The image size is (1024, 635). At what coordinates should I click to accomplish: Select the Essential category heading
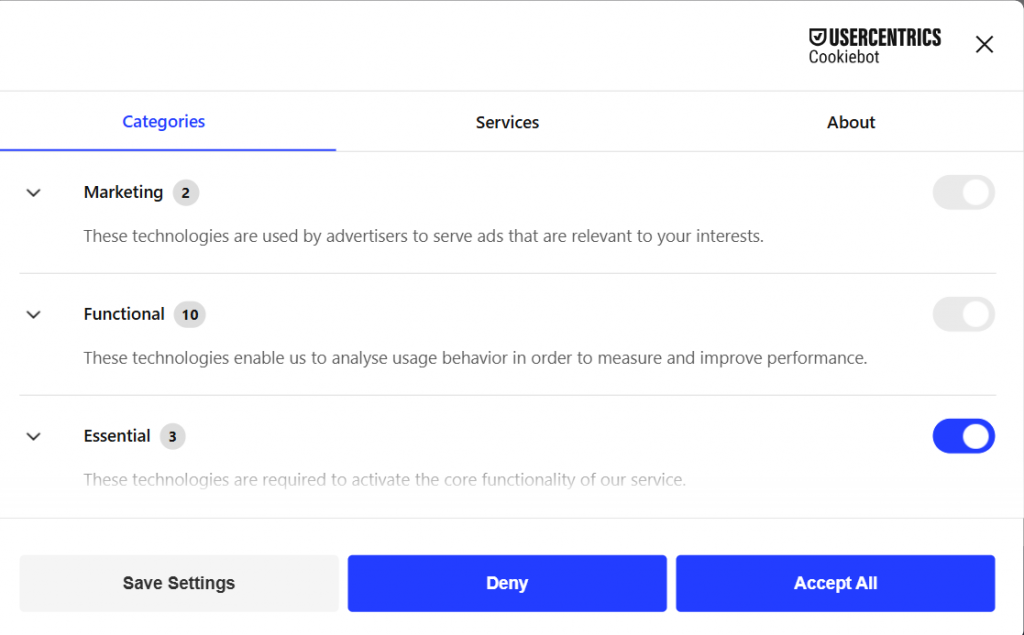[117, 436]
